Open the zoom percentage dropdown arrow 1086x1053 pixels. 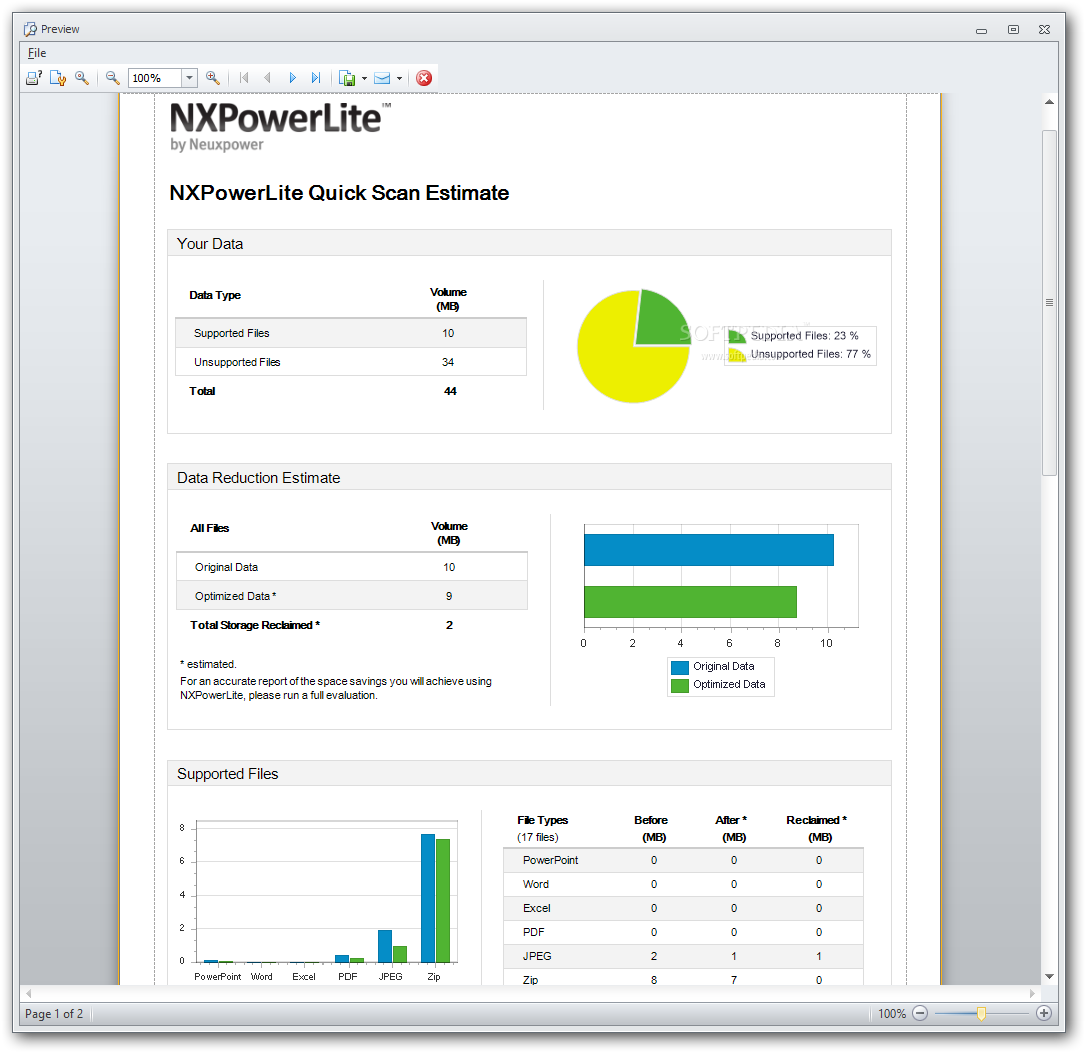[x=189, y=78]
